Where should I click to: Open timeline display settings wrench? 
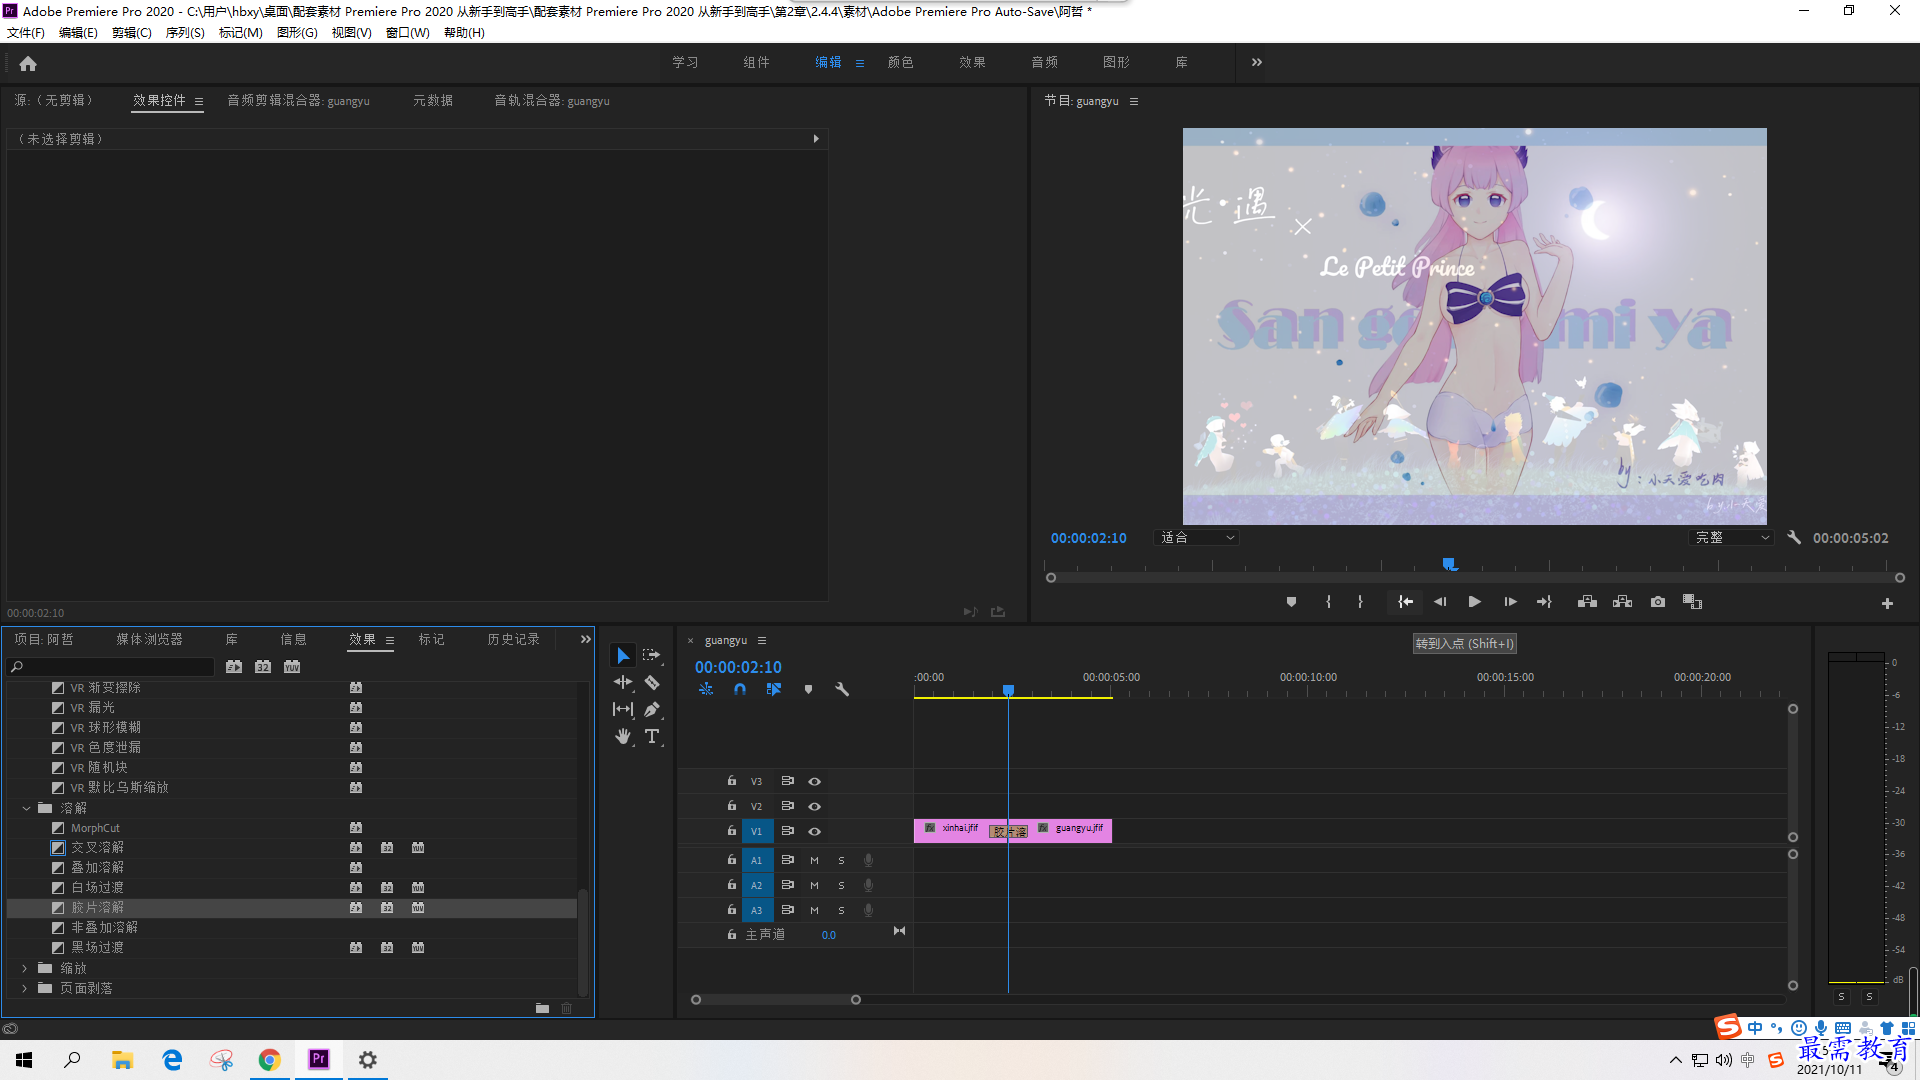pyautogui.click(x=842, y=690)
